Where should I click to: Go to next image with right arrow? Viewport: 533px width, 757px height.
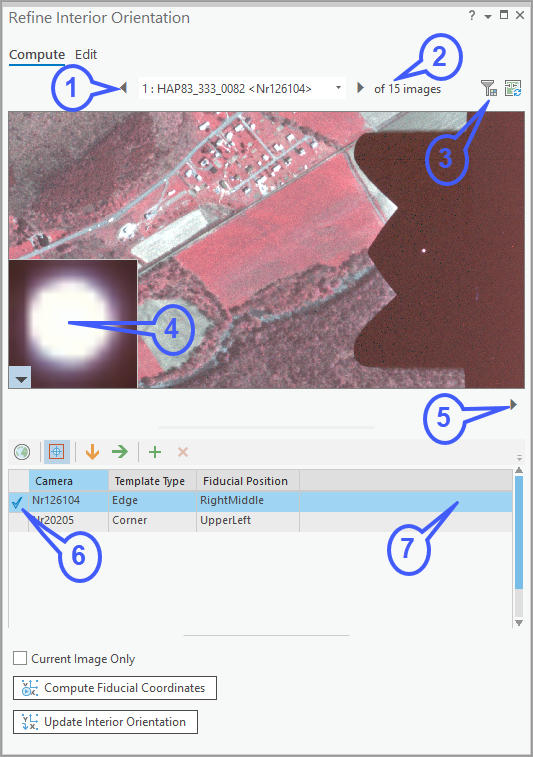point(360,88)
